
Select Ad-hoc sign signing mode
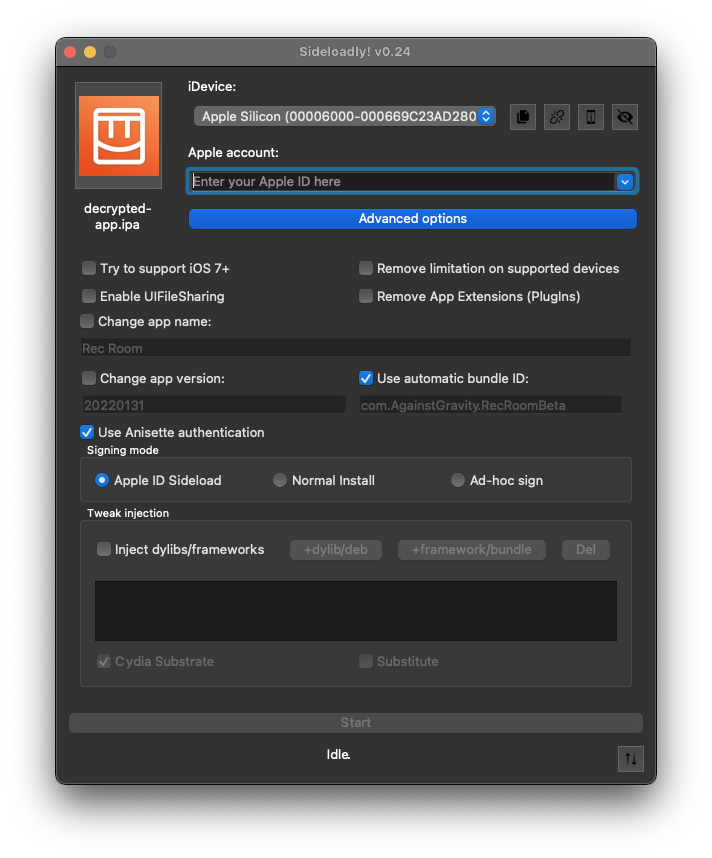[x=458, y=481]
